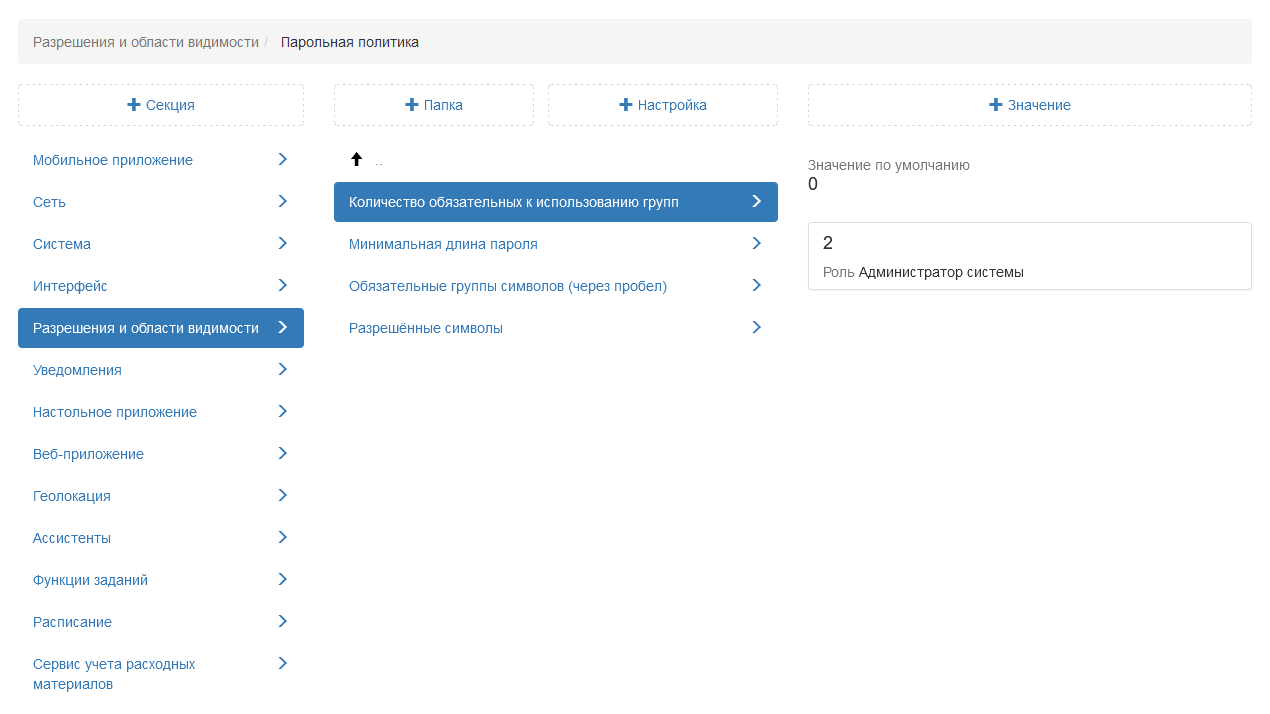Click chevron beside Сеть section
This screenshot has height=714, width=1270.
click(282, 202)
